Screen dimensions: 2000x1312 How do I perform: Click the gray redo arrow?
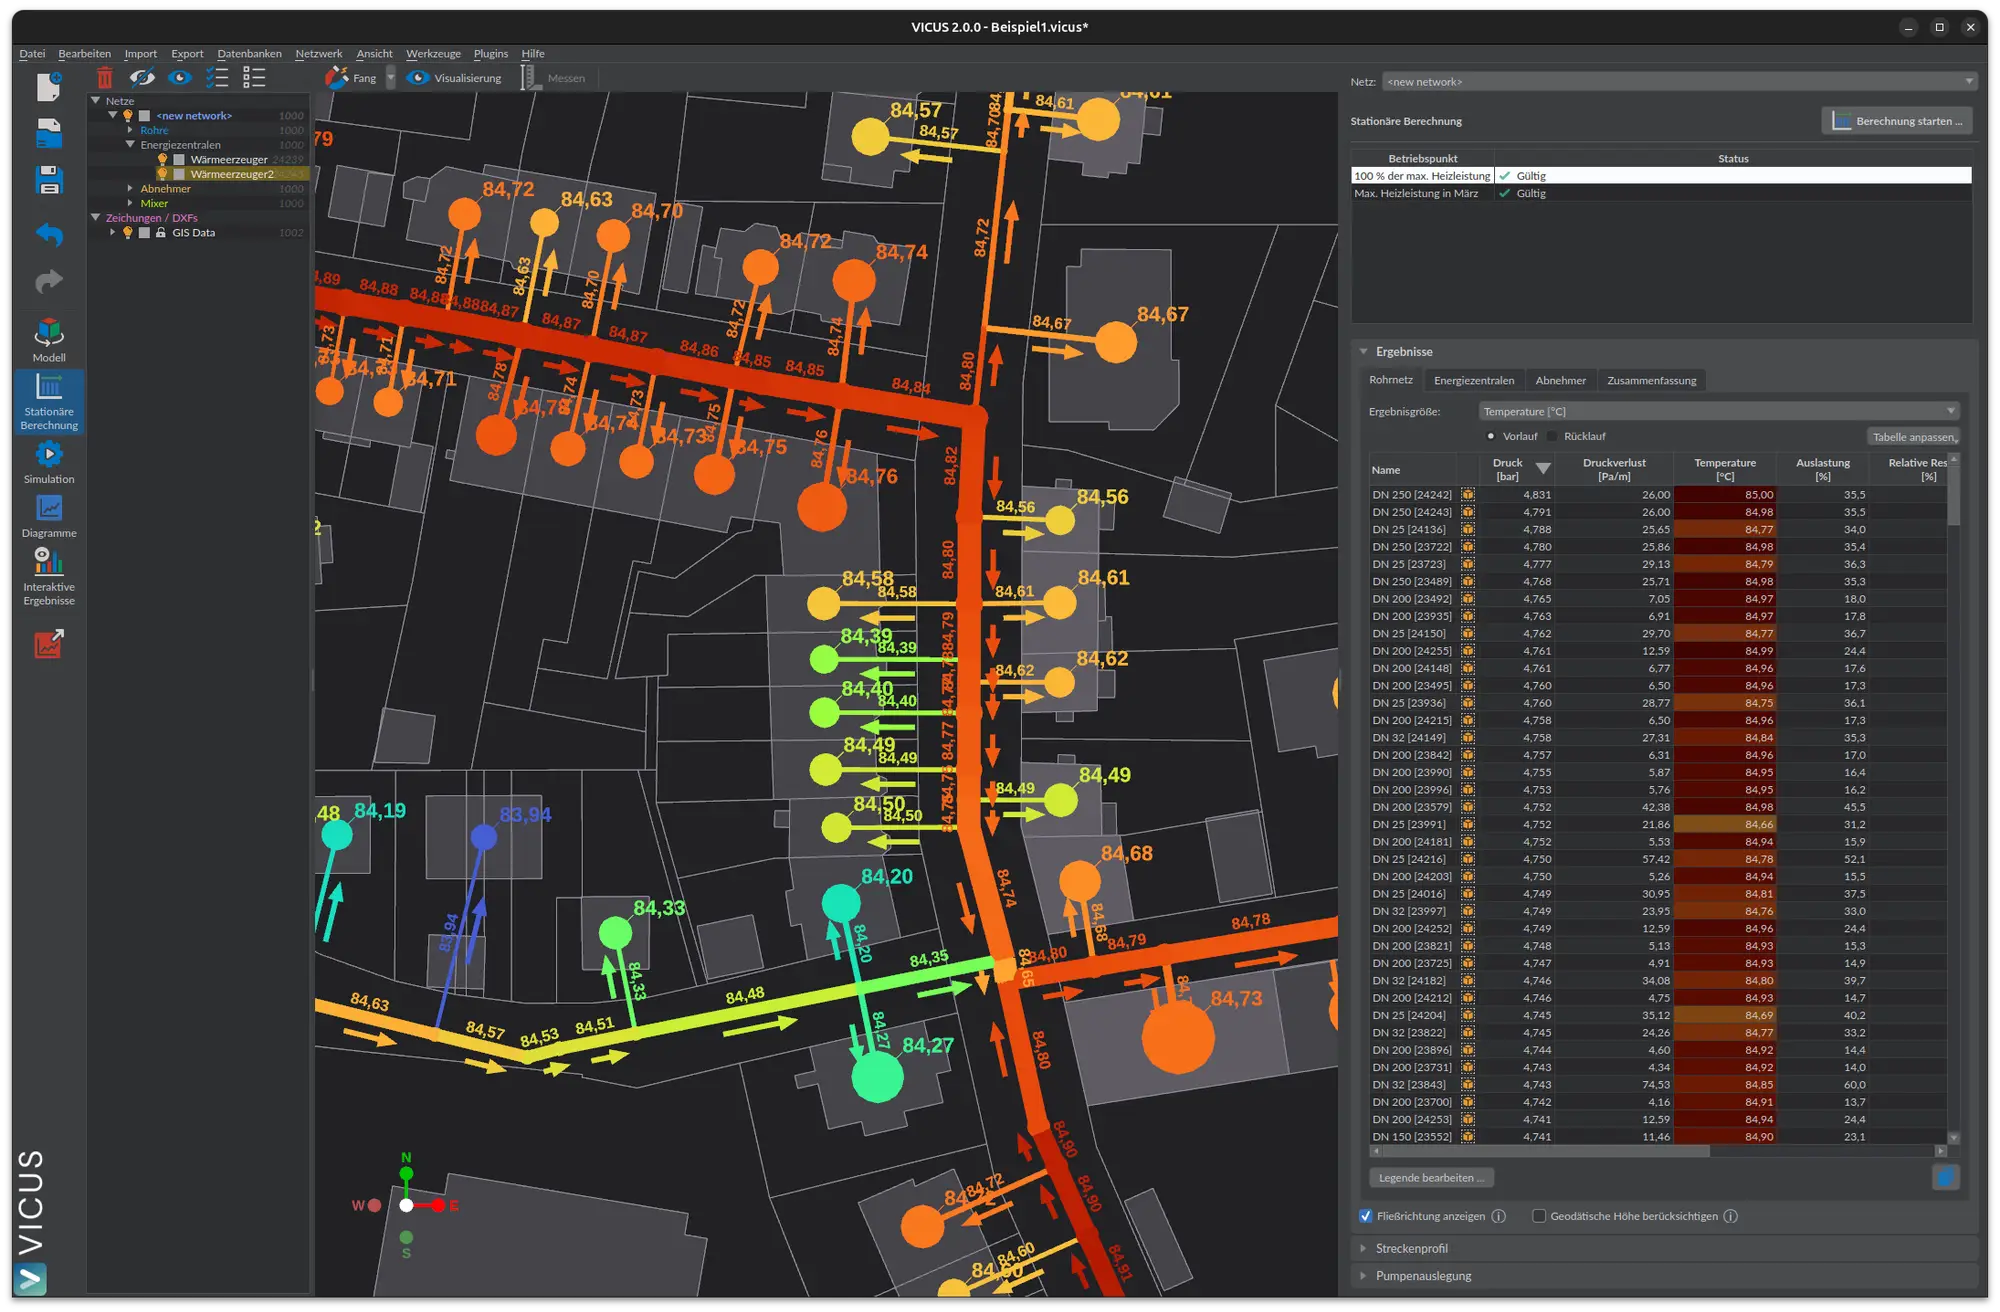tap(48, 282)
